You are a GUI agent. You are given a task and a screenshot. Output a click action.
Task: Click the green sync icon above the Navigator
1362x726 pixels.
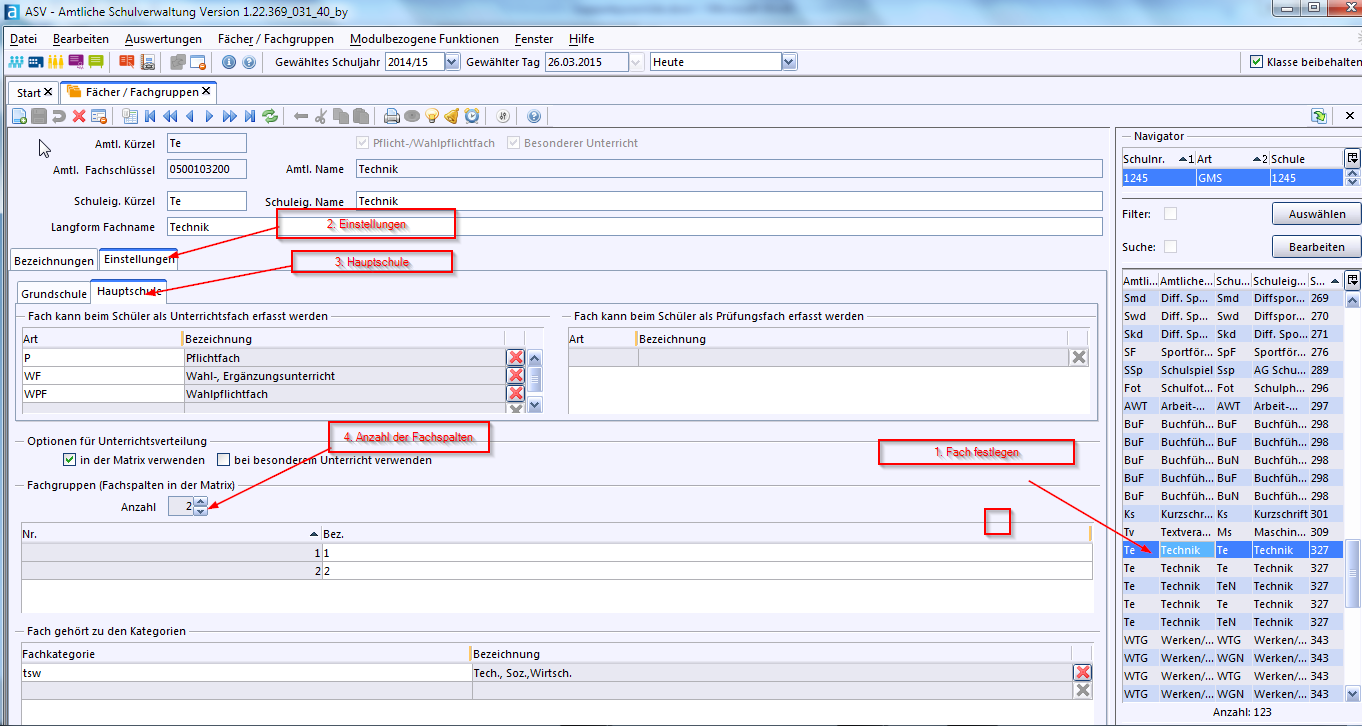point(1319,116)
